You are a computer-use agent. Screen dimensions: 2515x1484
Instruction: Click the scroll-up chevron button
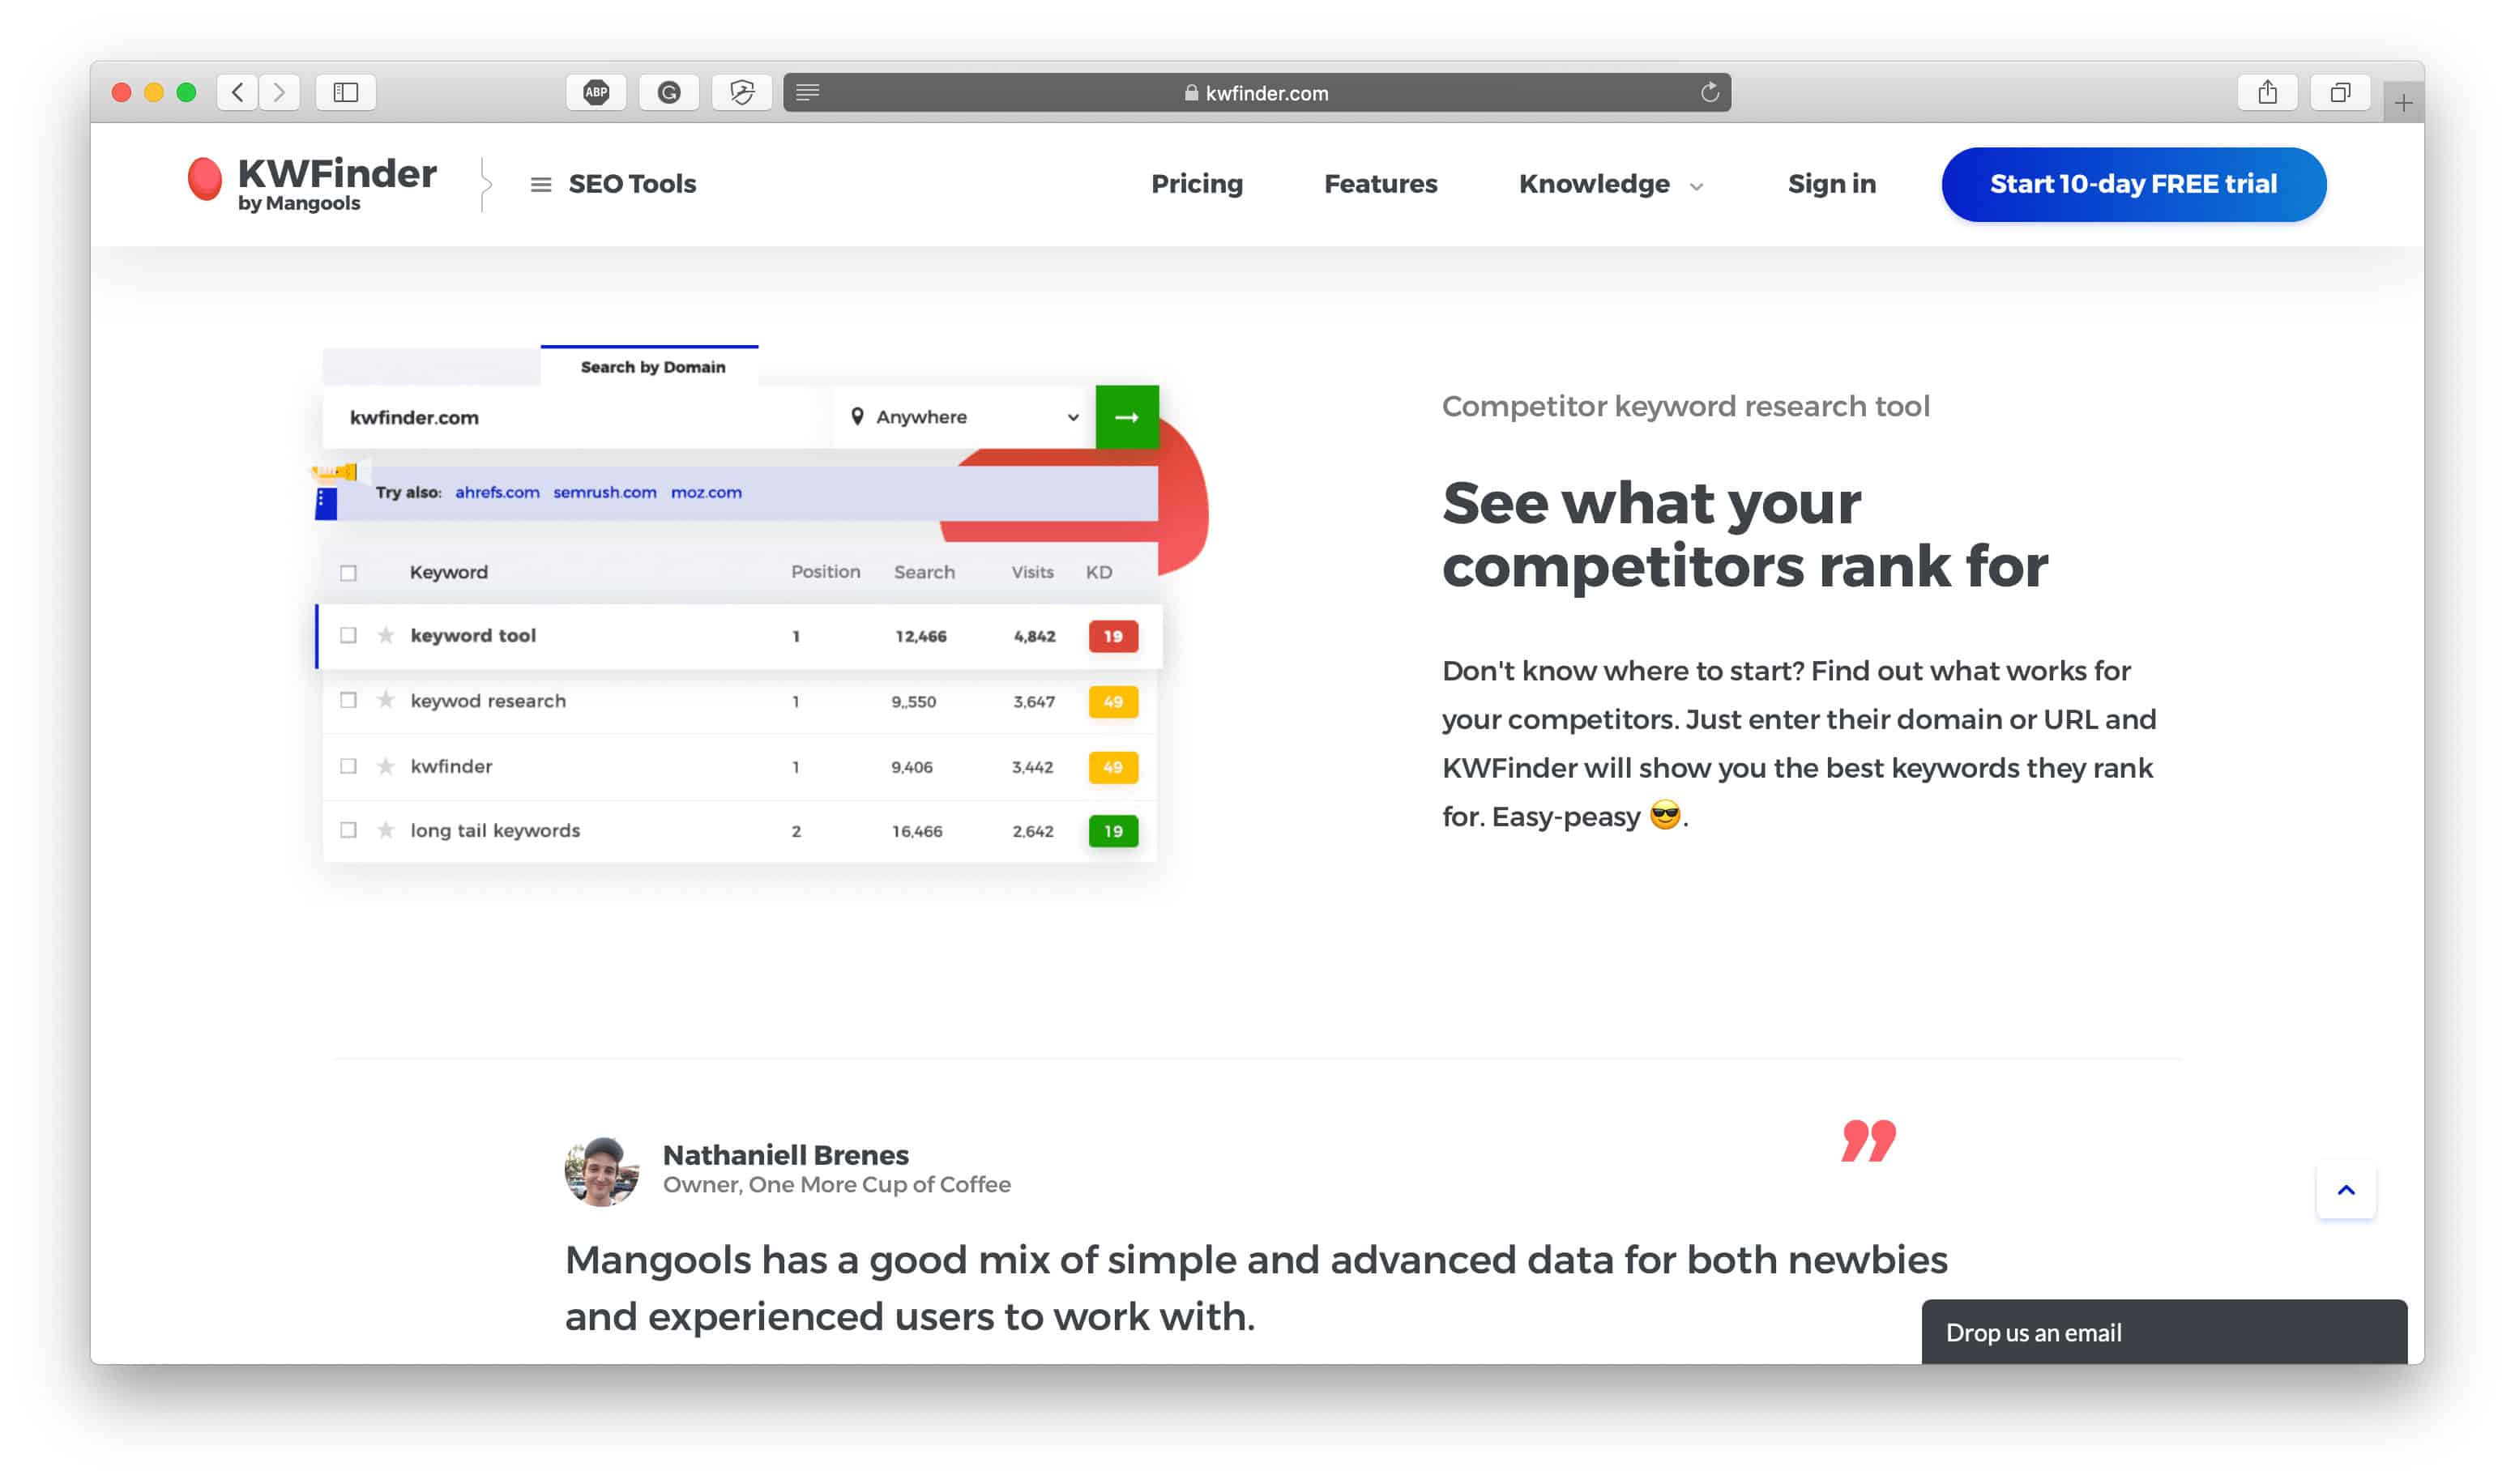click(2346, 1189)
